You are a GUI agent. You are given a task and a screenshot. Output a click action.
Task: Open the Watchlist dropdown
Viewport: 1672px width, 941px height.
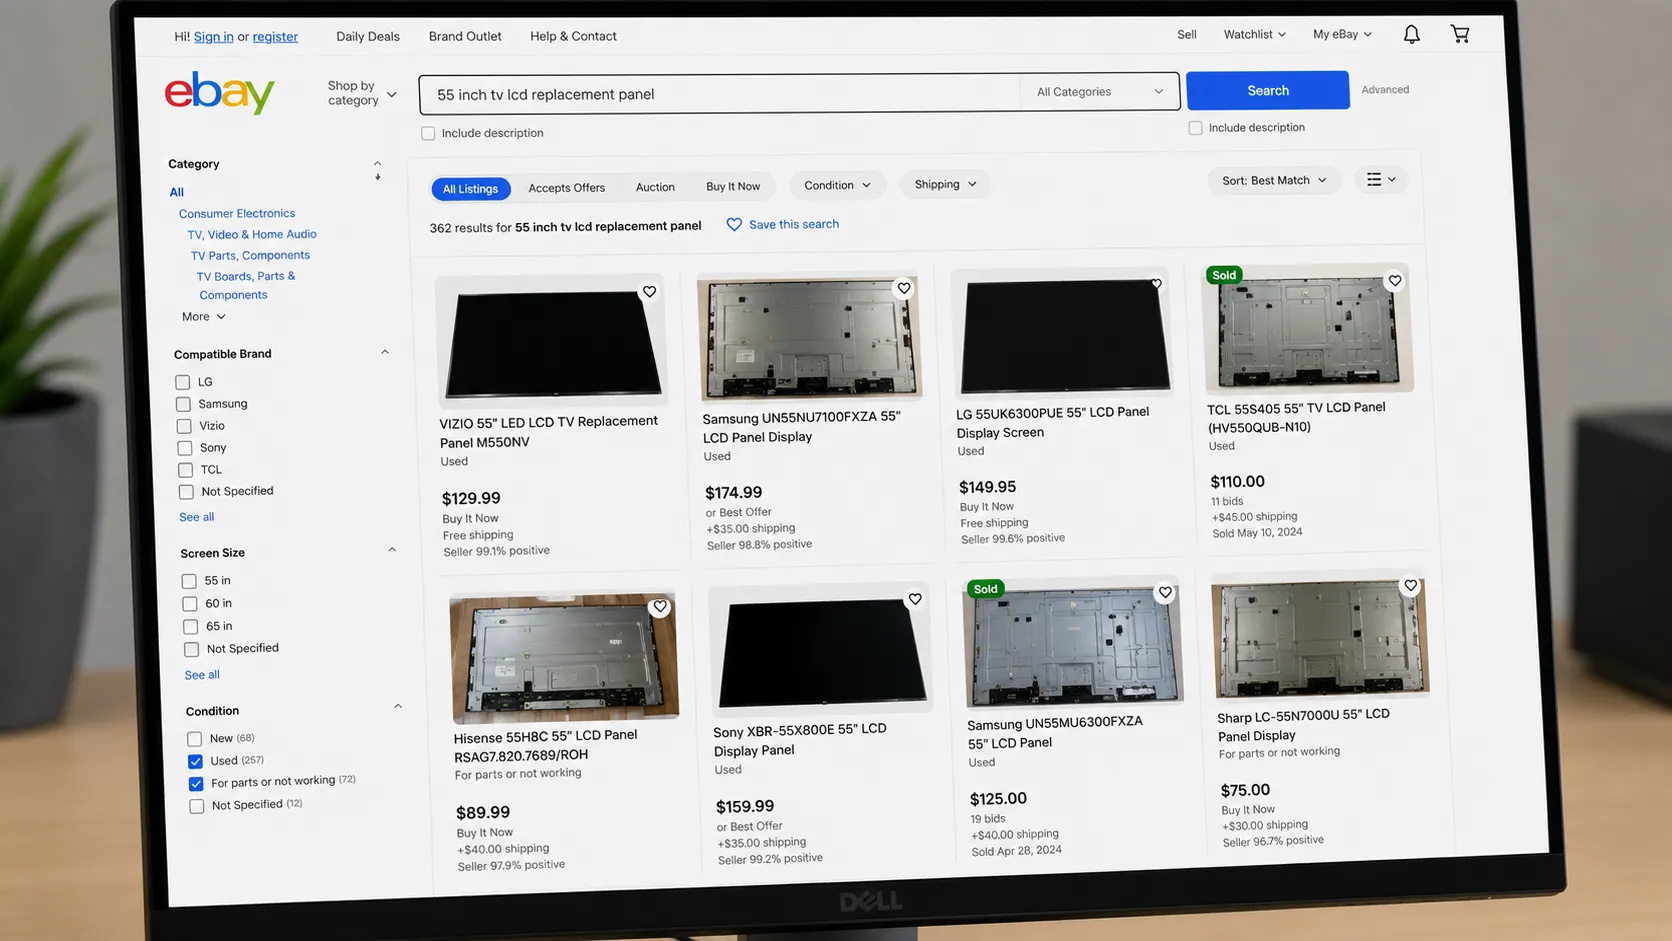1255,34
